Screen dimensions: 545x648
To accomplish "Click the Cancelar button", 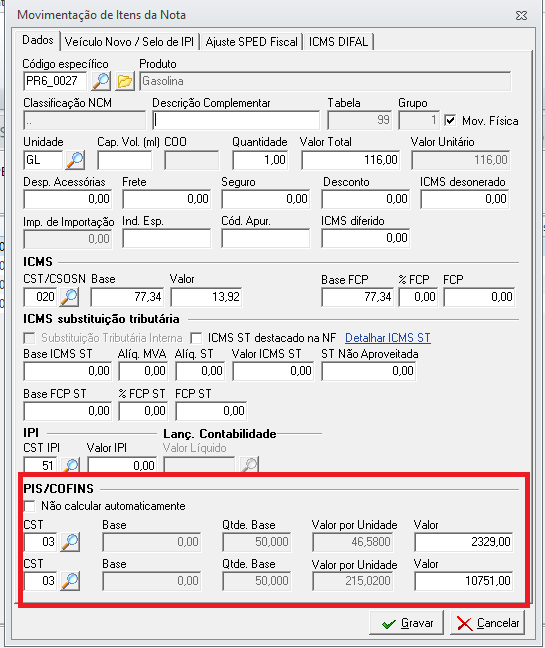I will 488,623.
